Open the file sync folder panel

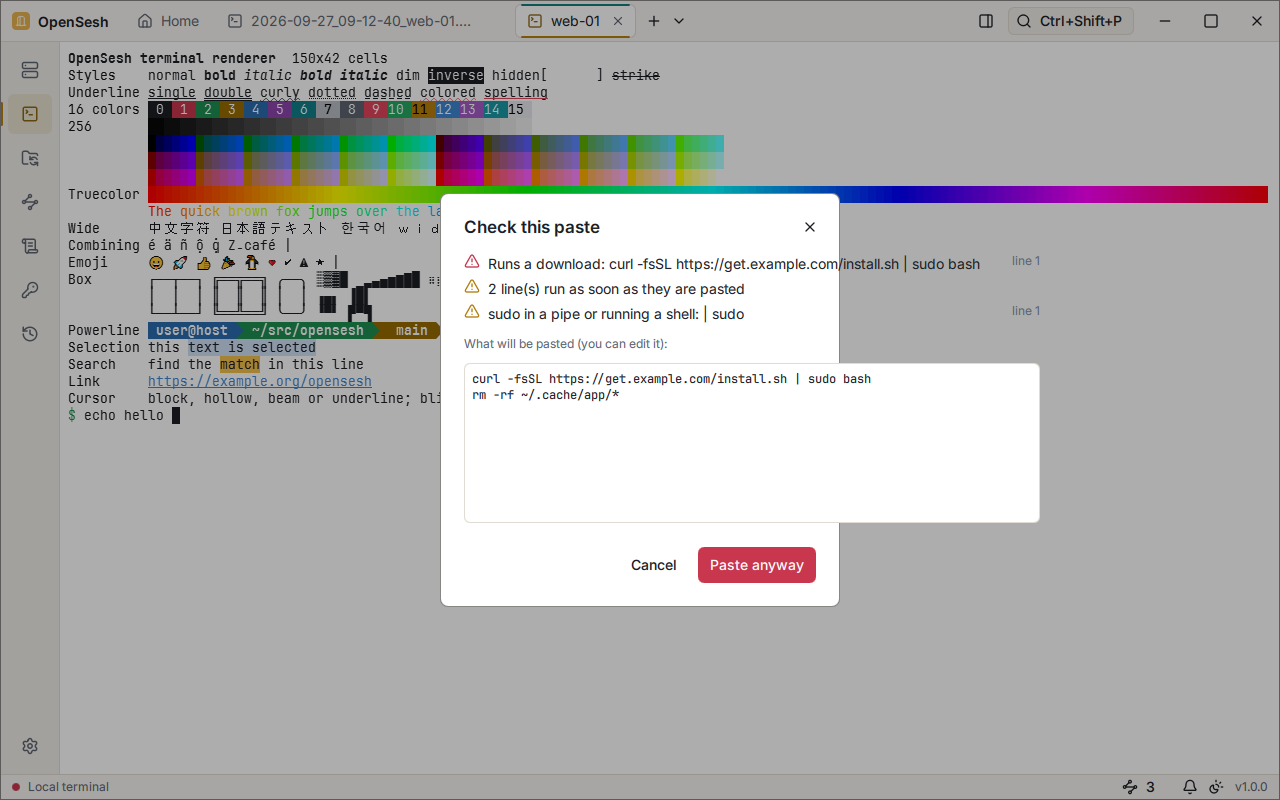[x=30, y=158]
